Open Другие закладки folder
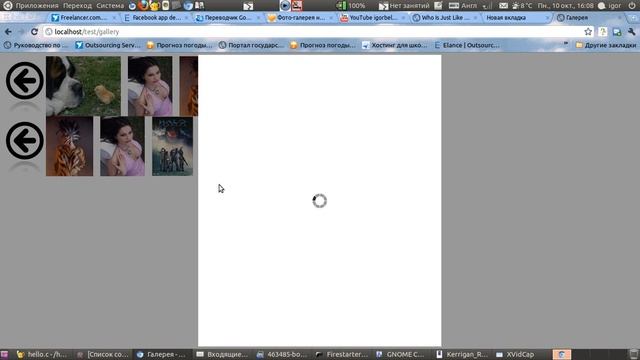Screen dimensions: 640x360 (x=606, y=45)
